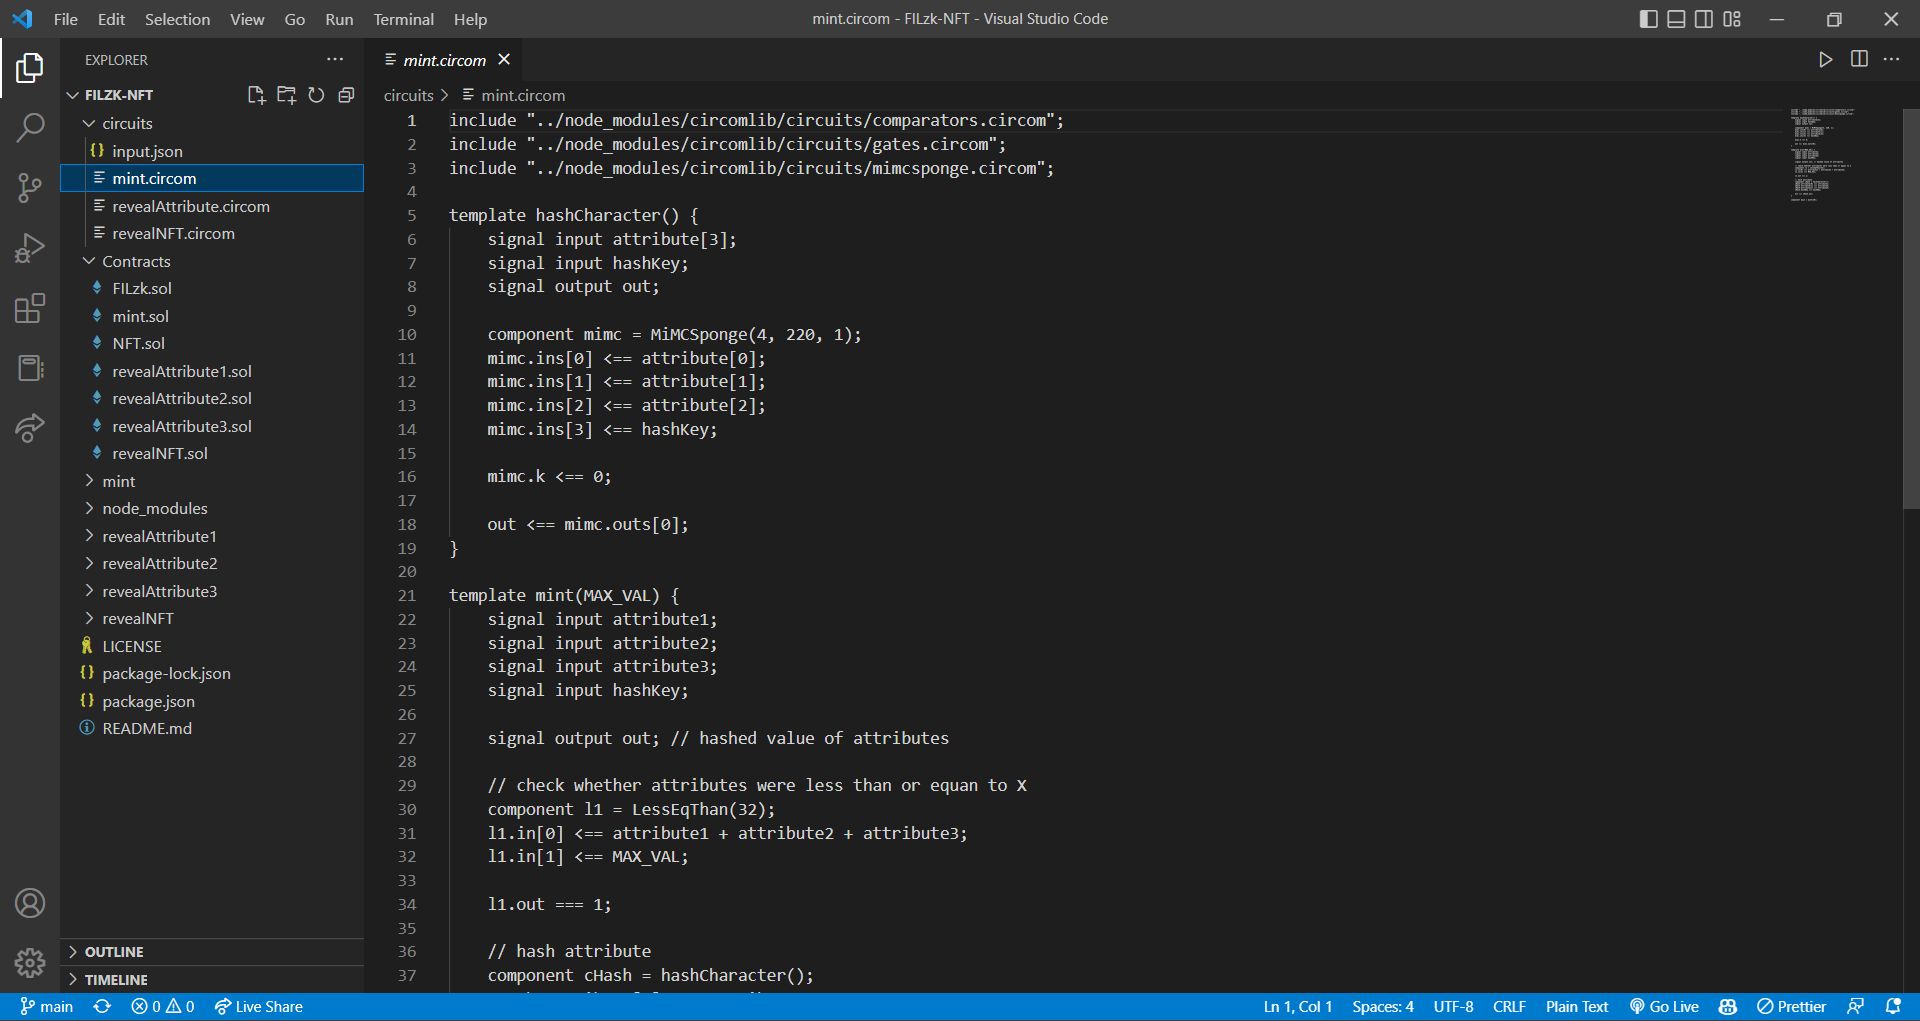The image size is (1920, 1021).
Task: Click Ln 1, Col 1 go-to-line indicator
Action: pyautogui.click(x=1298, y=1007)
